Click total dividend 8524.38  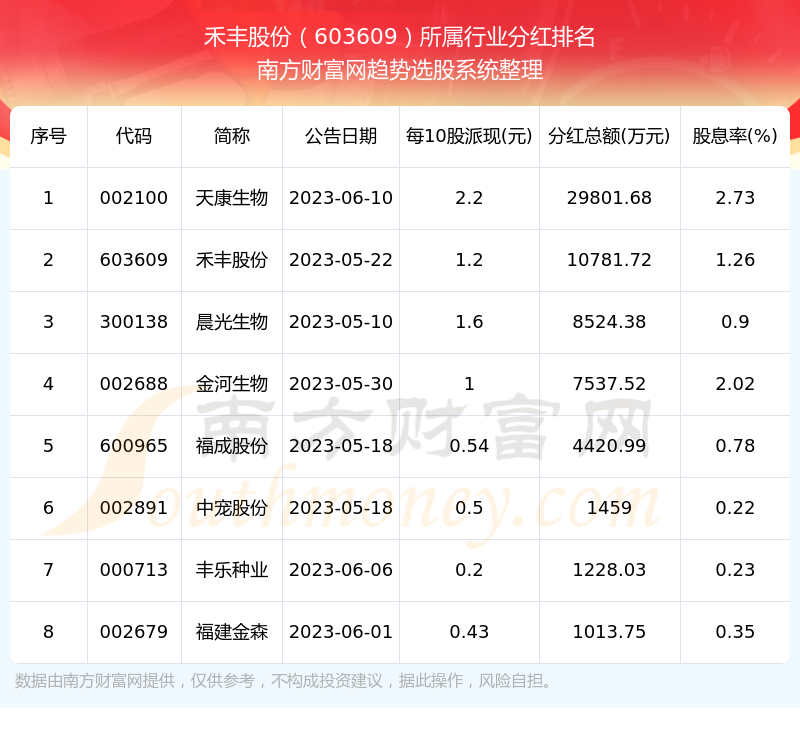(609, 322)
